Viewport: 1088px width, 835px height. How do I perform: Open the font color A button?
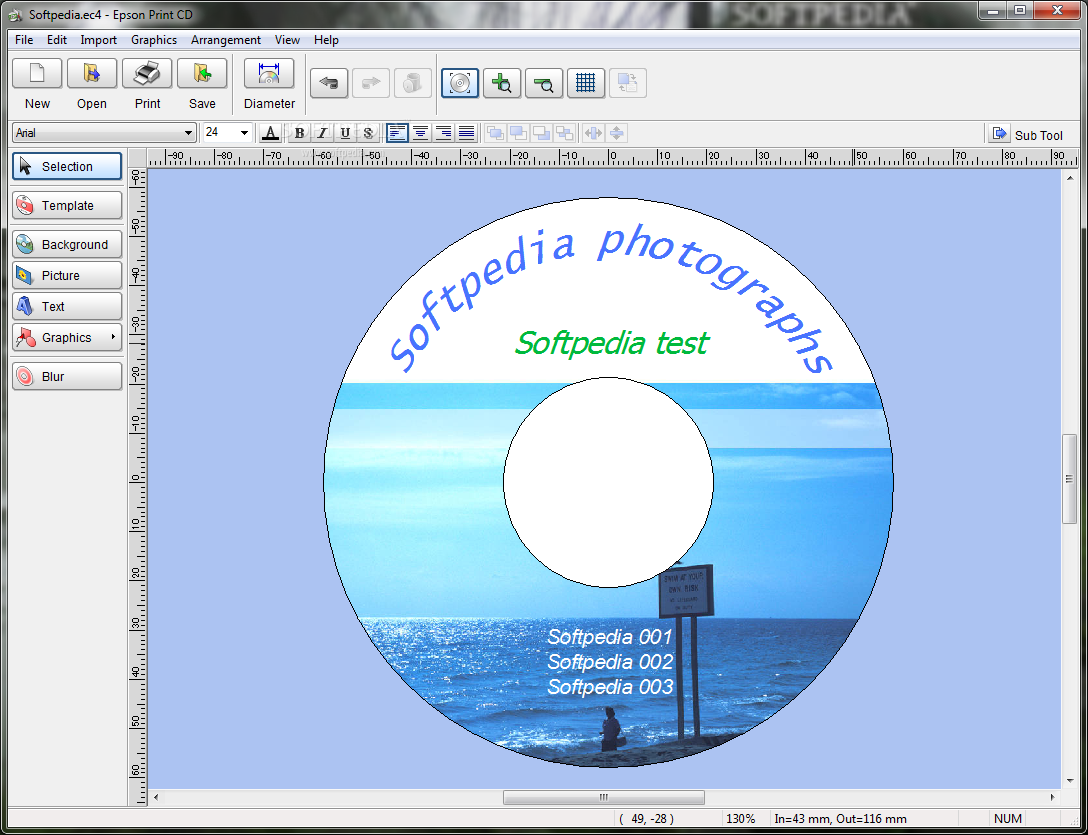point(271,133)
